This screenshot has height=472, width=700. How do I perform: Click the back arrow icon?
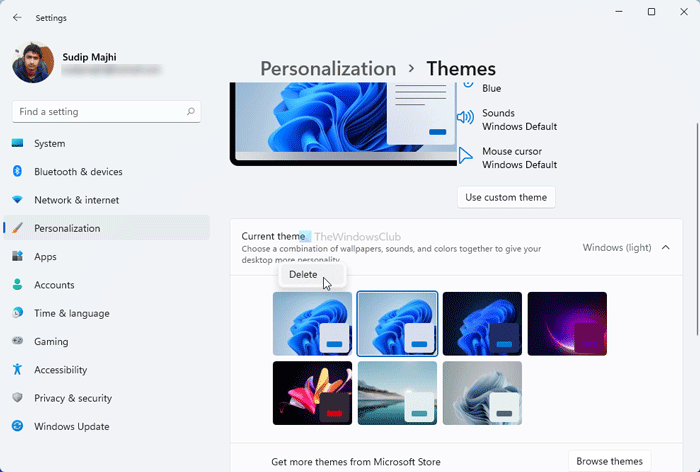click(x=17, y=18)
